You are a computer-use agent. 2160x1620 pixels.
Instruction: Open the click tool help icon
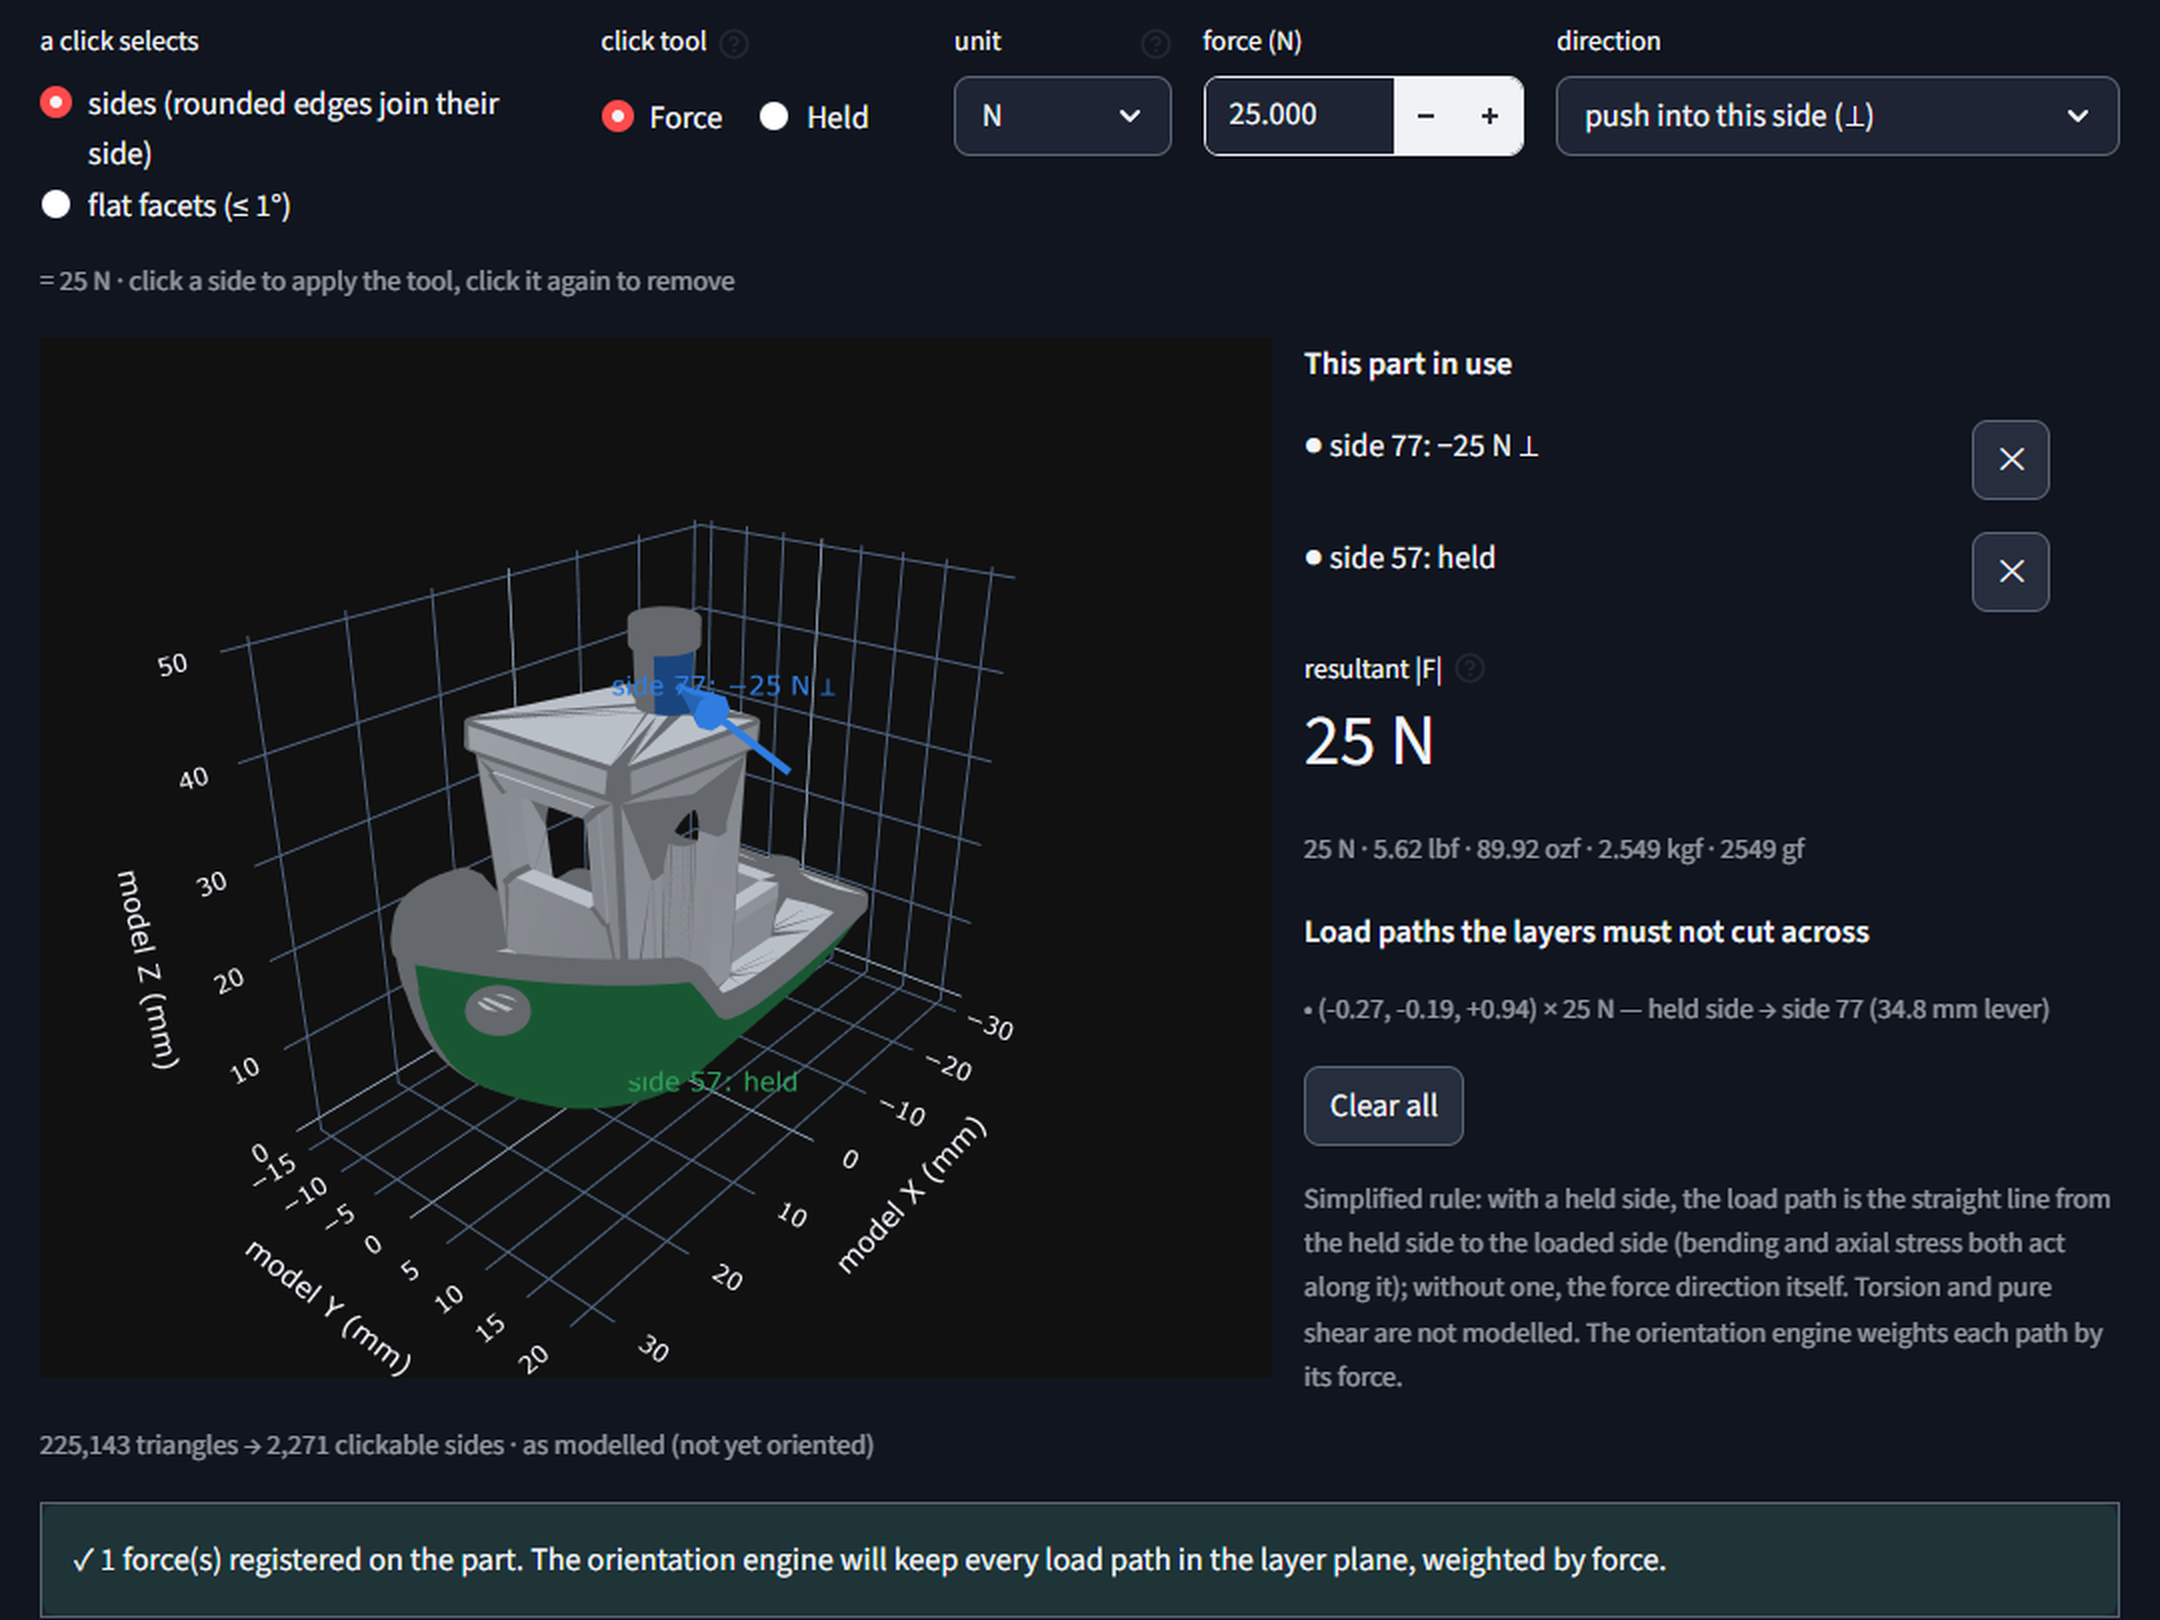tap(734, 43)
